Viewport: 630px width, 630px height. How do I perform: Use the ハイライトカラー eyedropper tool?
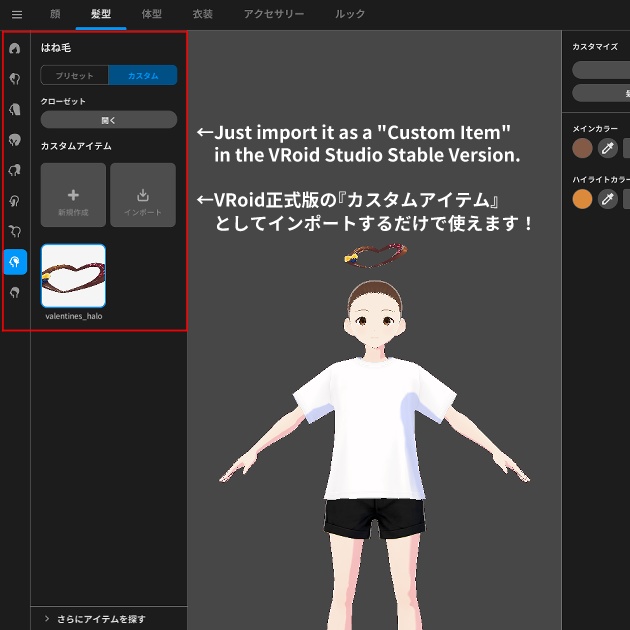(x=608, y=199)
